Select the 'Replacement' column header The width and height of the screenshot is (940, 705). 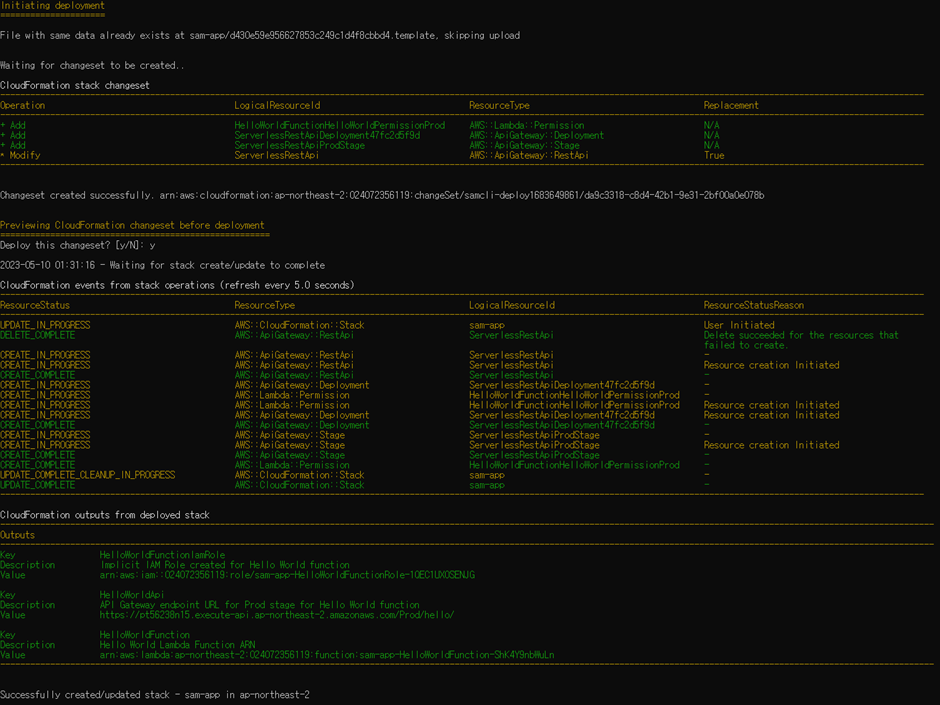coord(731,106)
